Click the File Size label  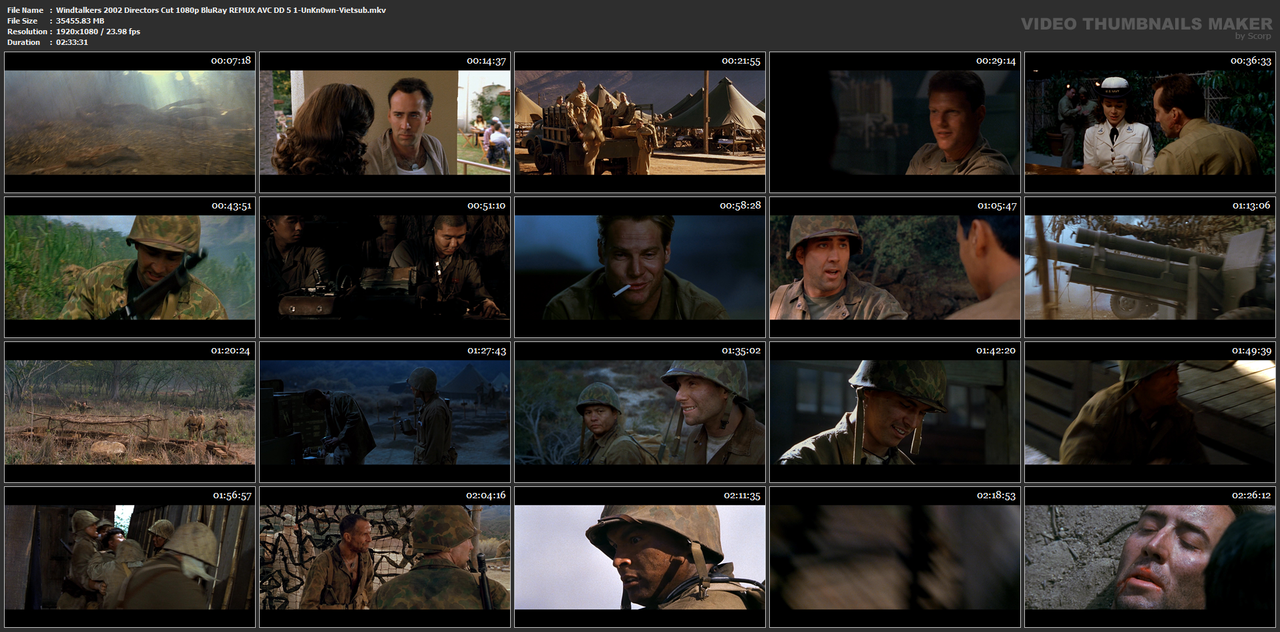point(22,21)
